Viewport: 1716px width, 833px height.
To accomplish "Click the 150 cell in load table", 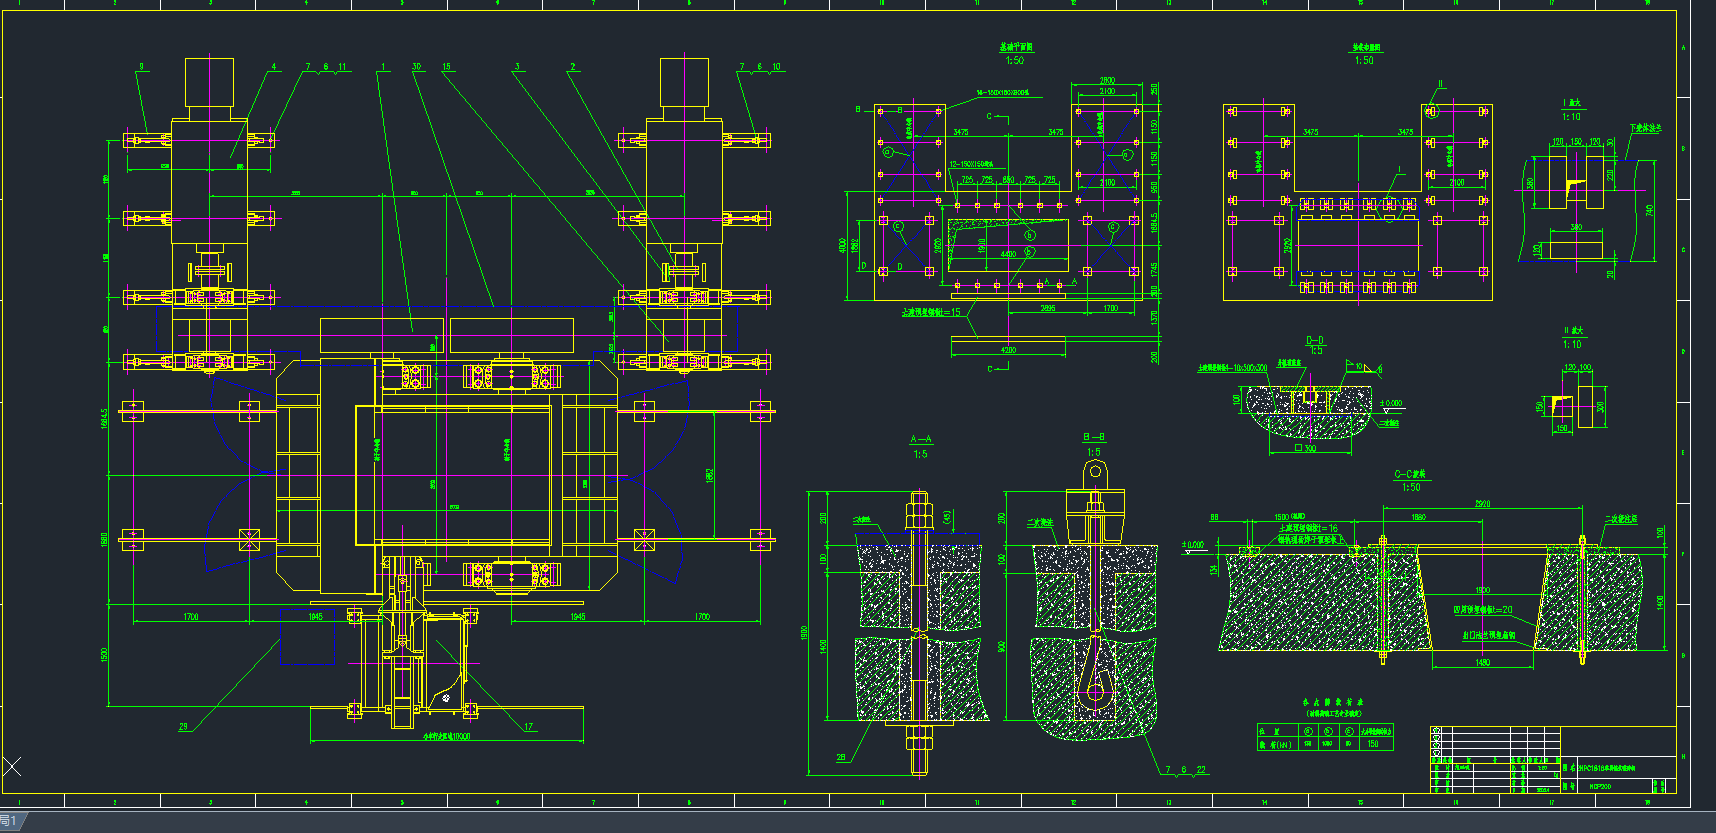I will click(1373, 744).
